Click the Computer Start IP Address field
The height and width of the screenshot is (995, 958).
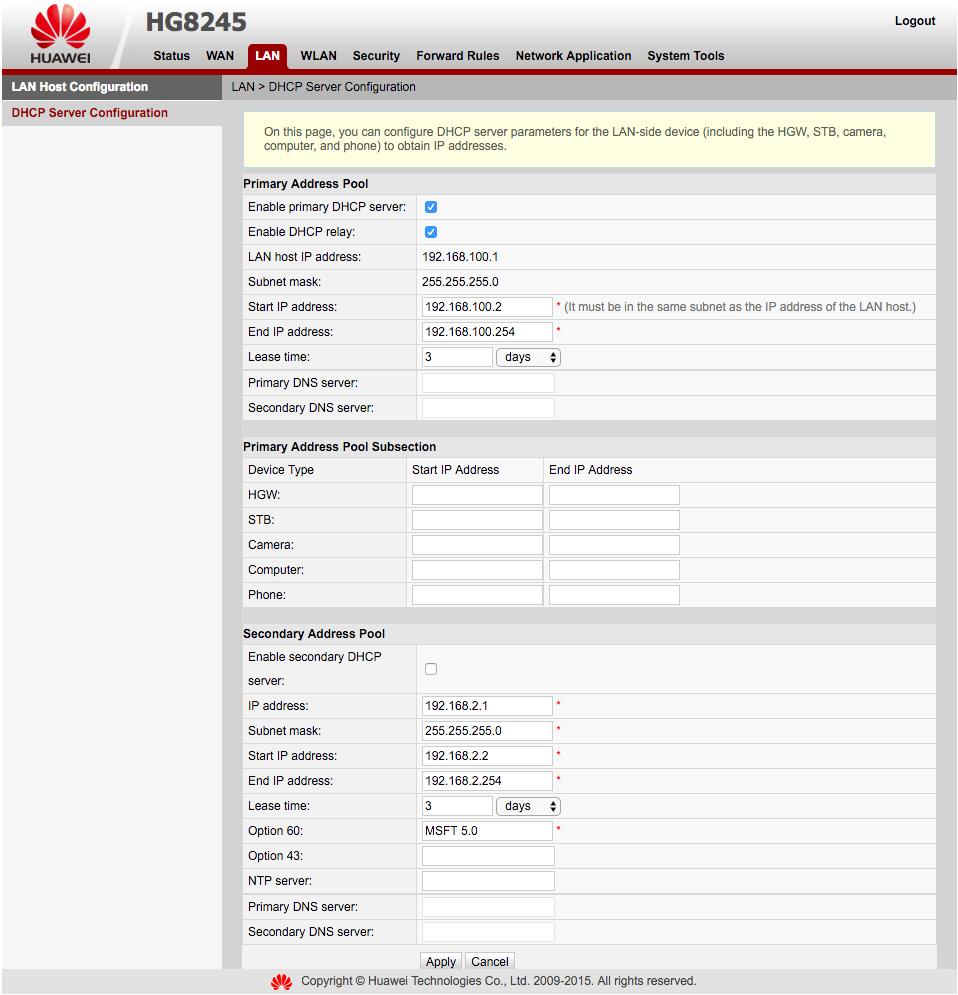click(477, 570)
